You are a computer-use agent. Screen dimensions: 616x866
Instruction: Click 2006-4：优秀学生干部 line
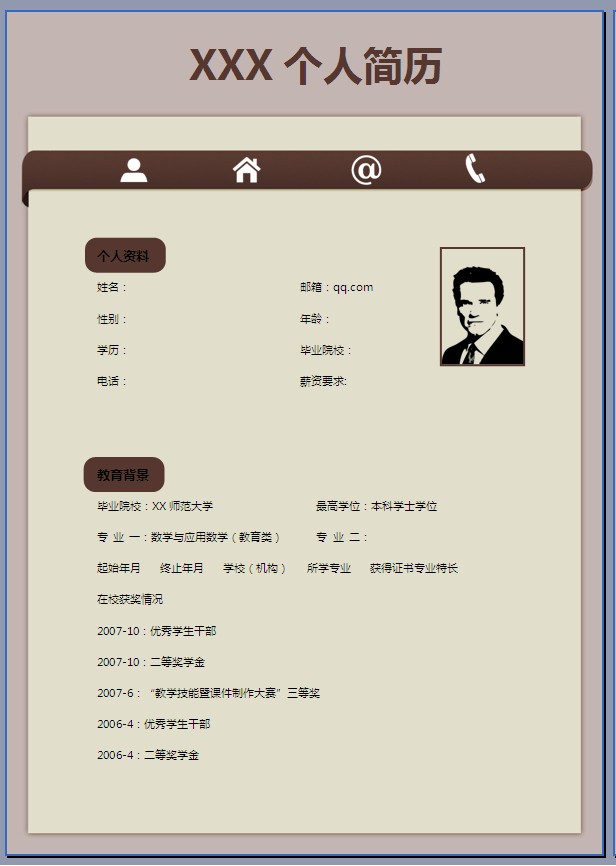[154, 724]
